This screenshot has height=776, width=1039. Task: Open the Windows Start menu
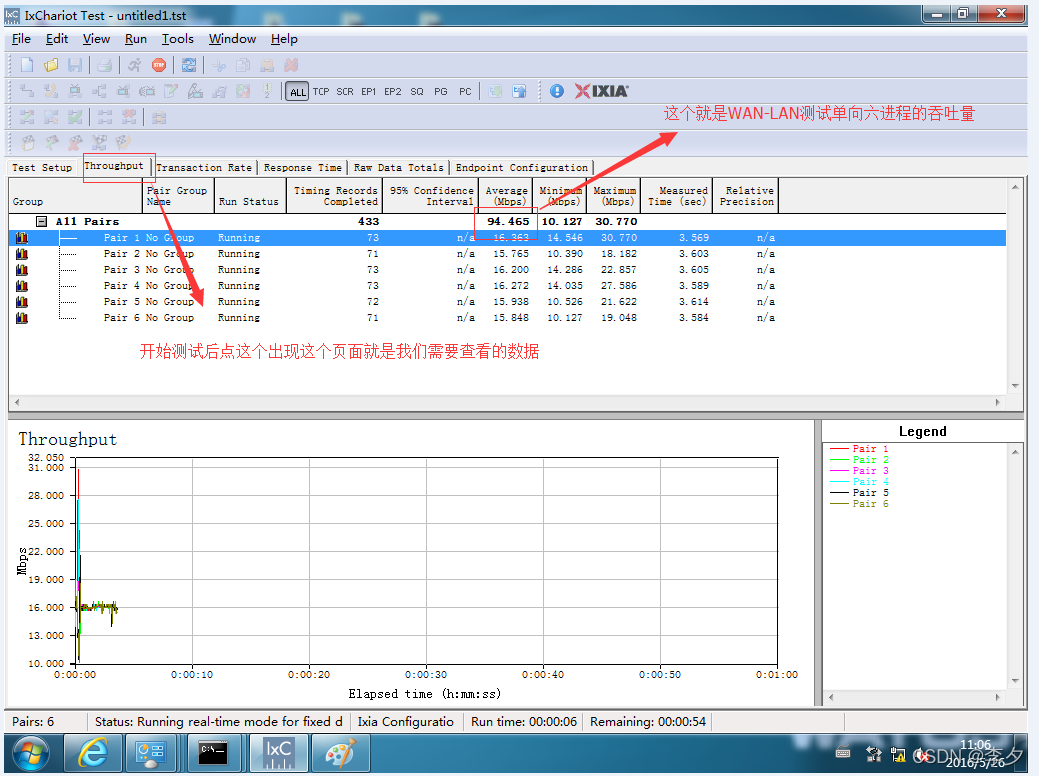pos(30,754)
